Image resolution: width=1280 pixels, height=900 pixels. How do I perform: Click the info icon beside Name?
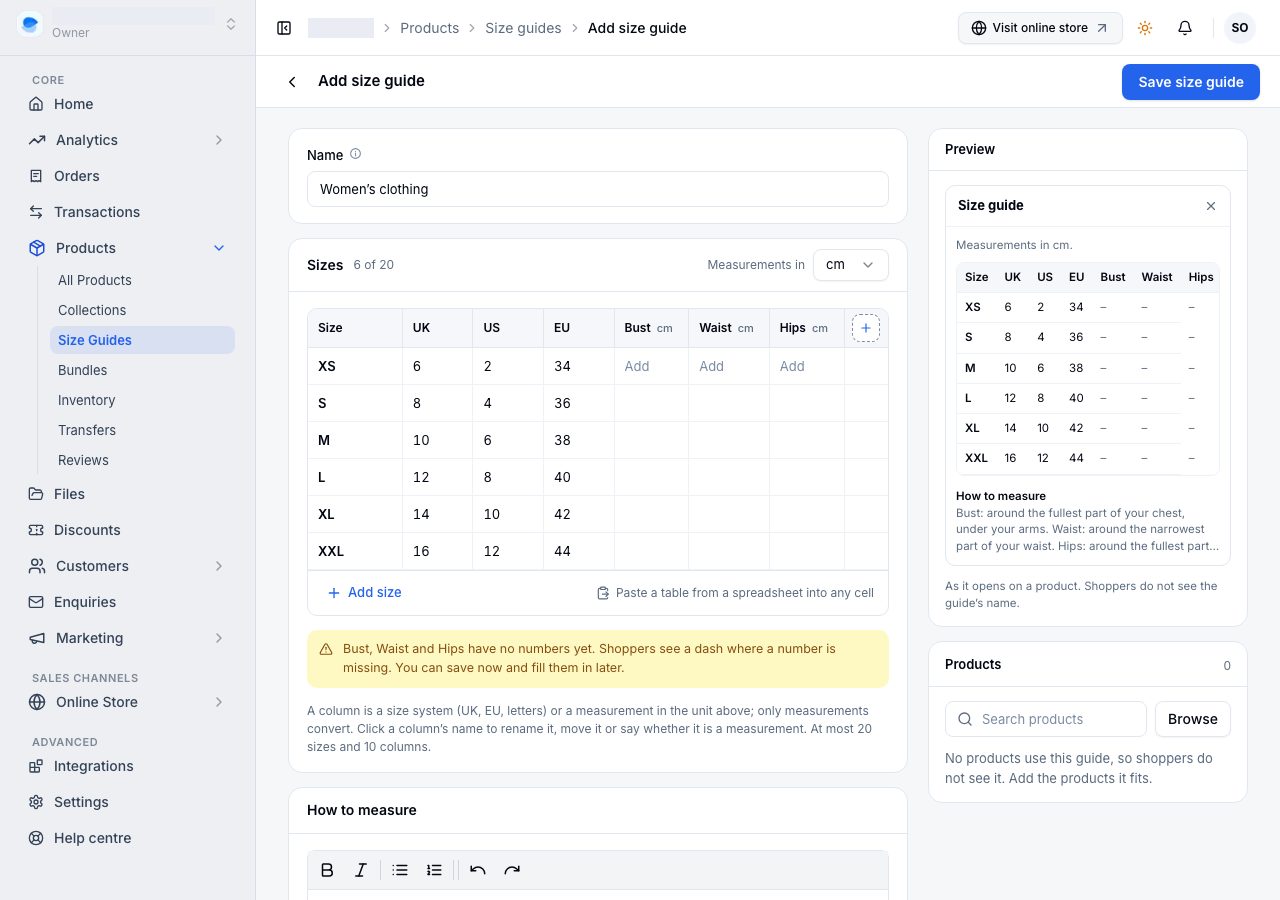(355, 154)
